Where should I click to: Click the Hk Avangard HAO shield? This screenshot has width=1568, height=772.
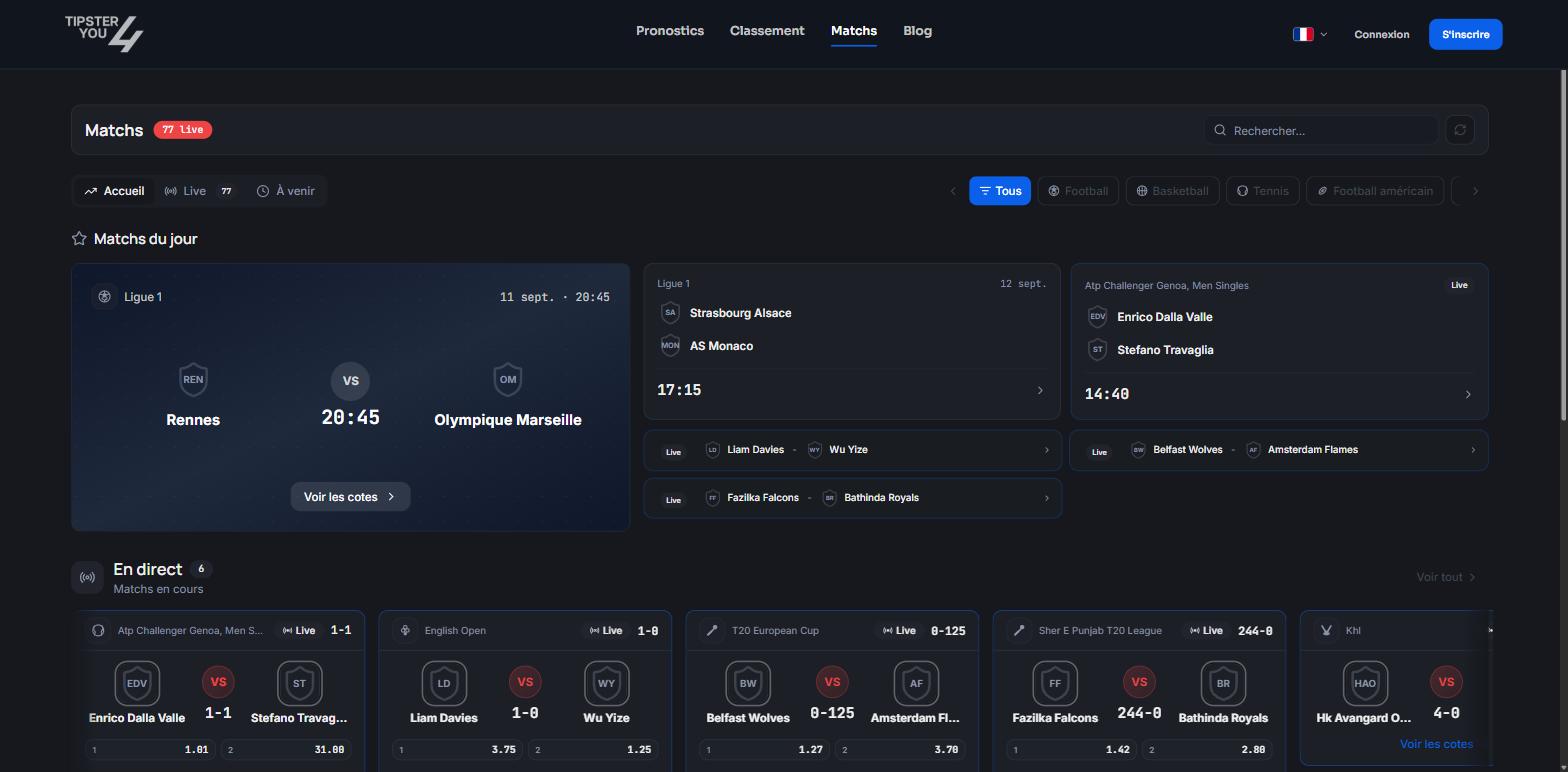click(1364, 684)
